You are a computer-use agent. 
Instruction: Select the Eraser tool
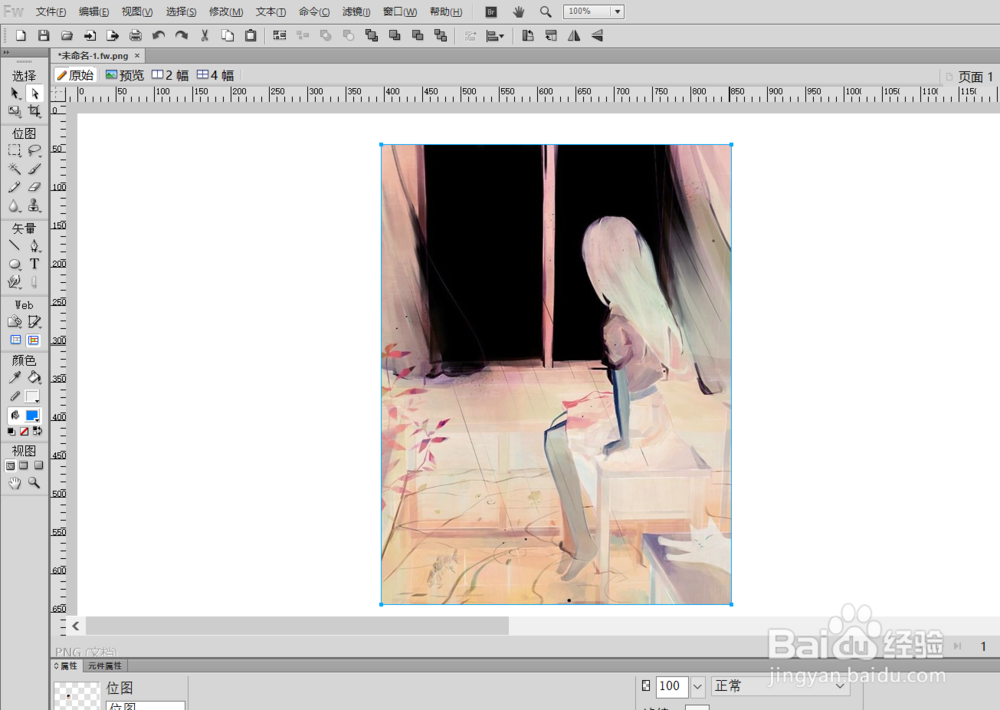click(x=34, y=187)
